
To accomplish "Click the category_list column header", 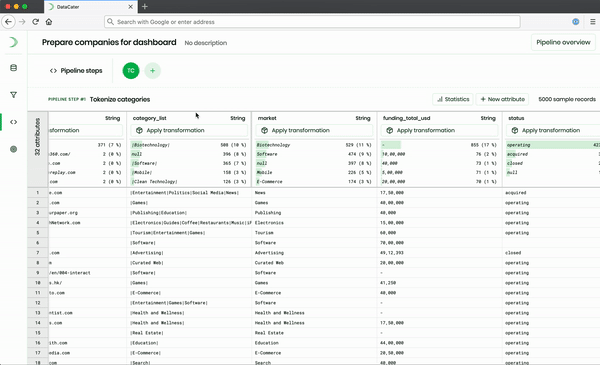I will pyautogui.click(x=149, y=118).
